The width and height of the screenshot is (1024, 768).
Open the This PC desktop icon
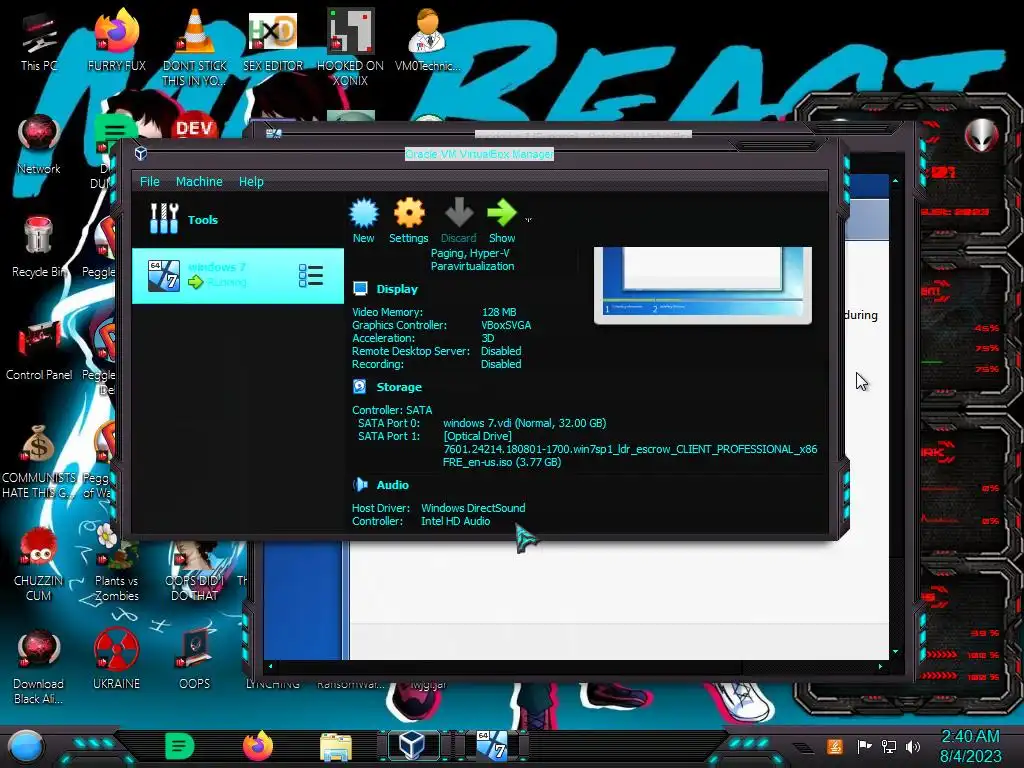pyautogui.click(x=39, y=42)
